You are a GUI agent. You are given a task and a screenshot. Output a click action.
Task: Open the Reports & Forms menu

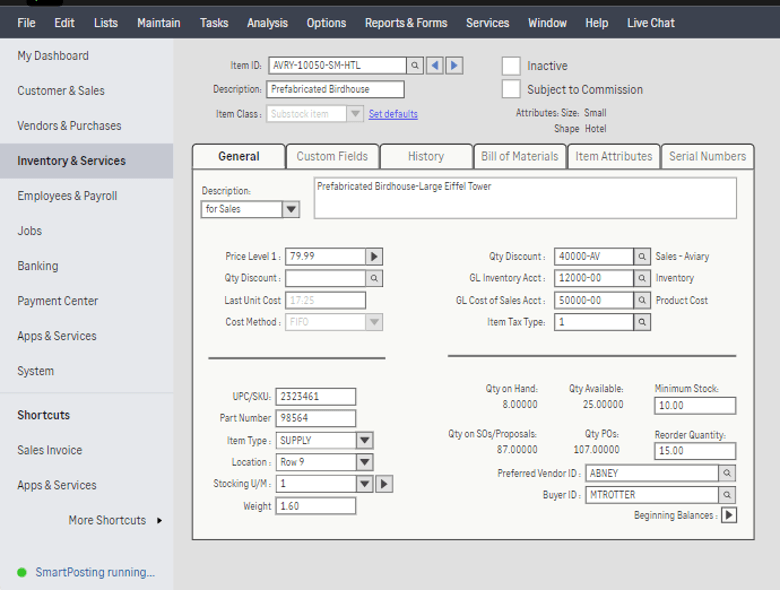click(x=406, y=23)
